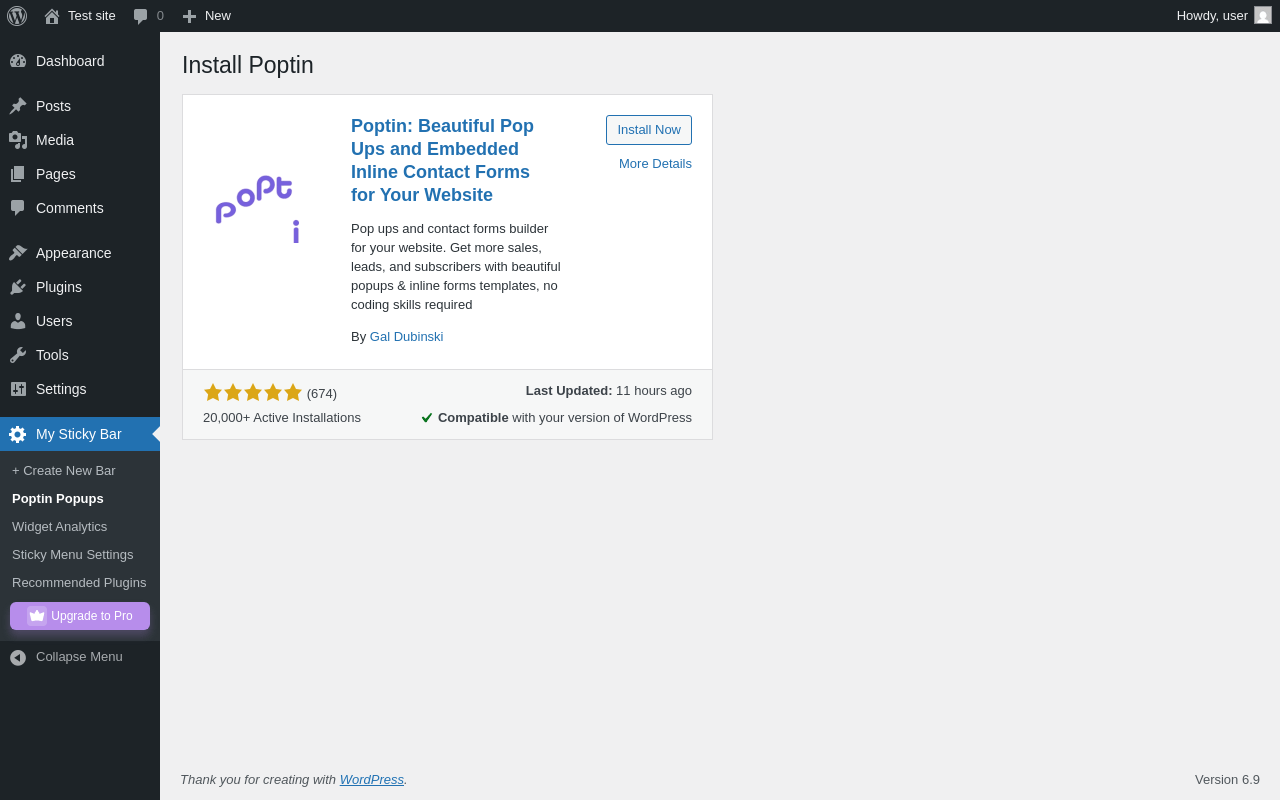Select Widget Analytics submenu item
The height and width of the screenshot is (800, 1280).
59,527
